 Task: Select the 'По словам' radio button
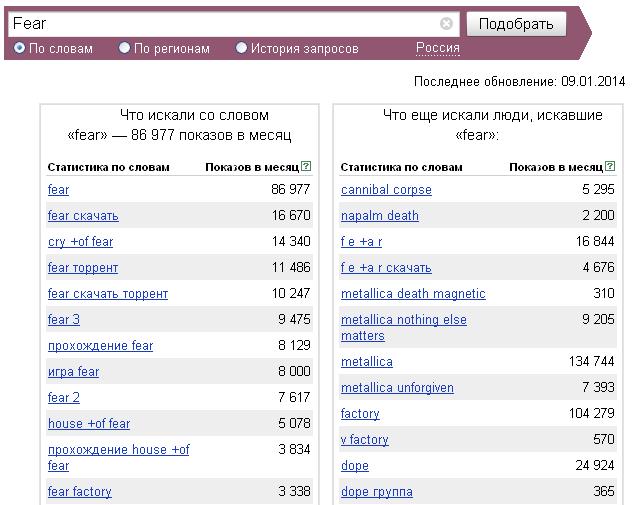19,48
